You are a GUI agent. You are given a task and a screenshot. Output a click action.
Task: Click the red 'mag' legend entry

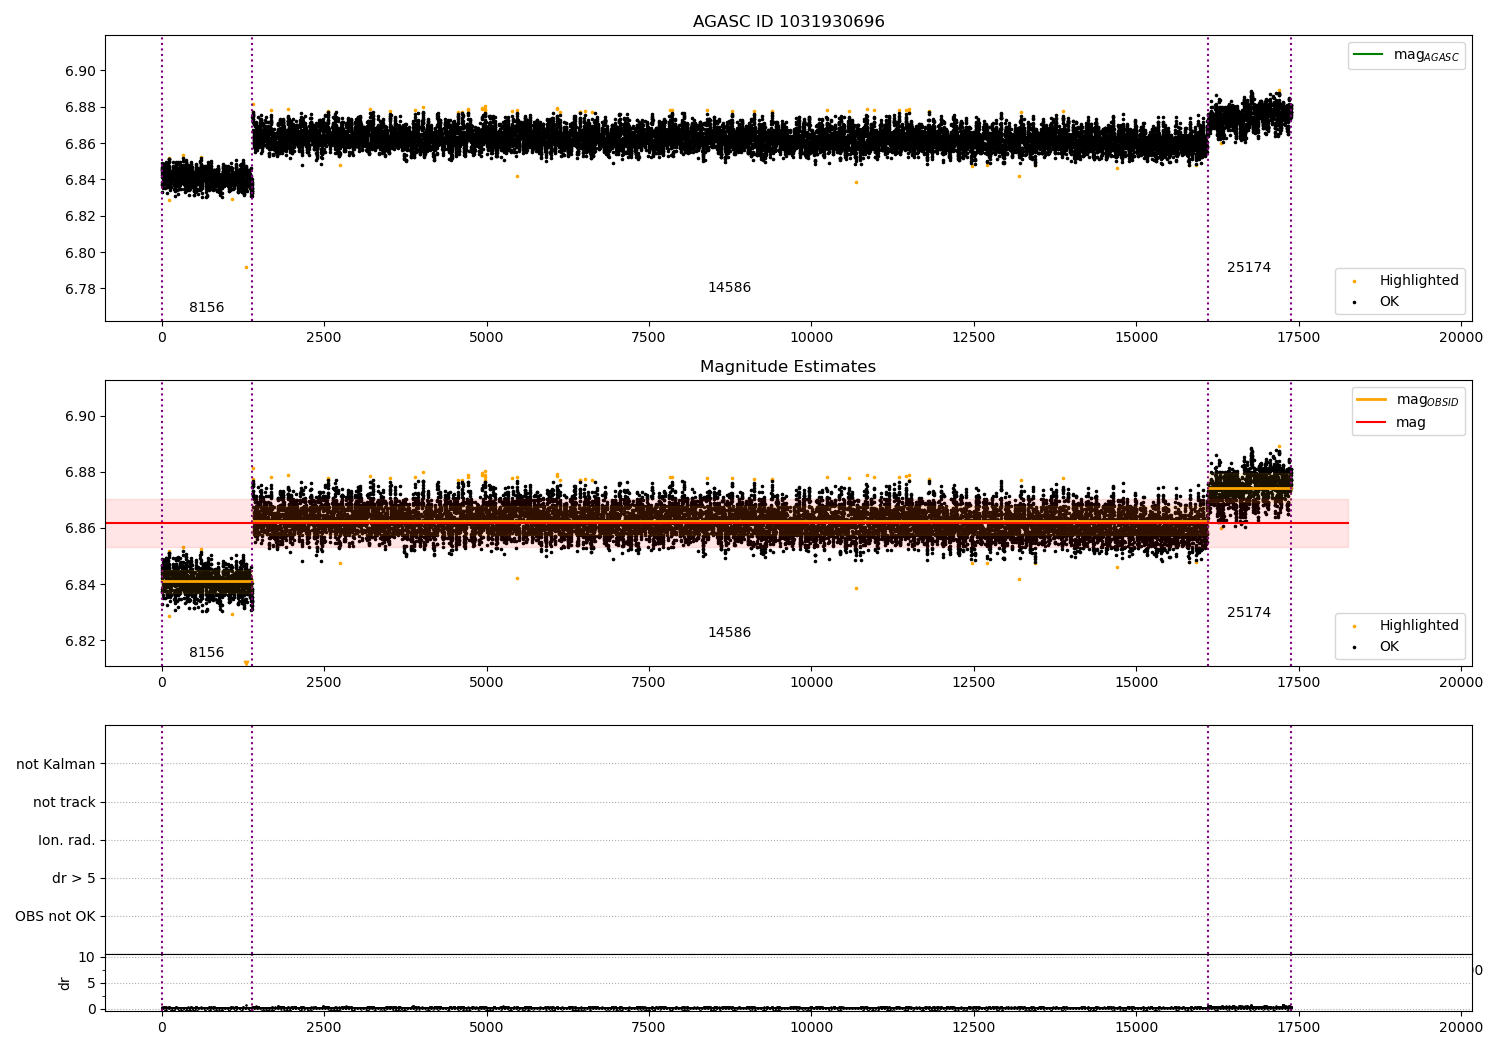(x=1392, y=423)
